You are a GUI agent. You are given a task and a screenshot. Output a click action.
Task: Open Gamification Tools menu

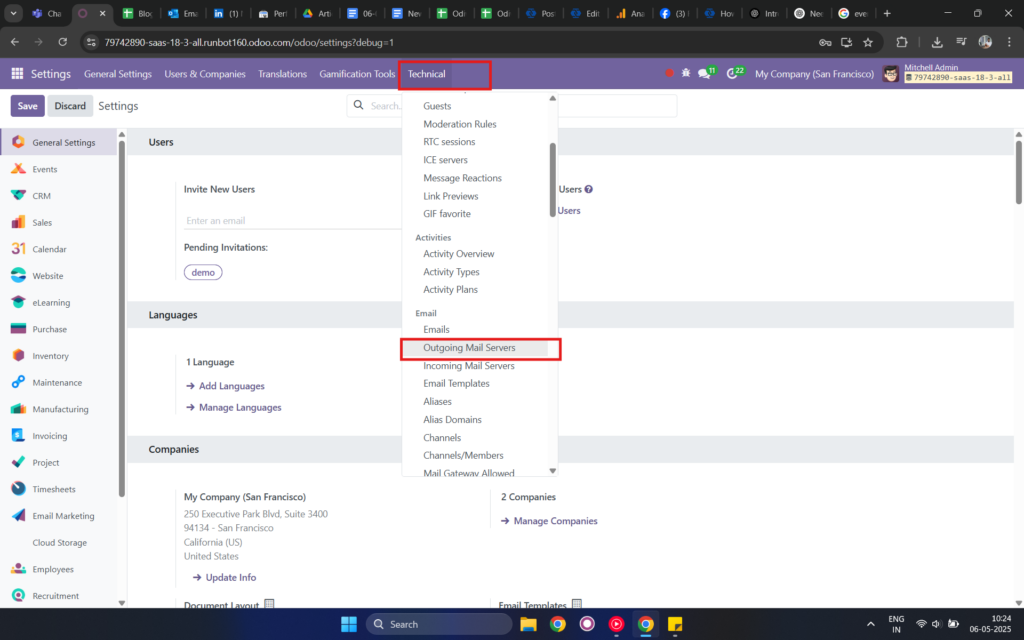pyautogui.click(x=357, y=74)
